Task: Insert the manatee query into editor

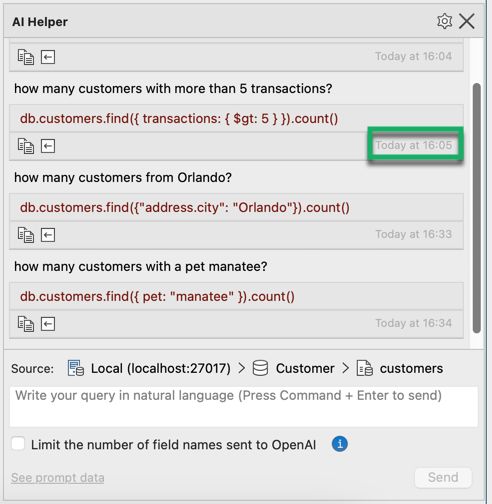Action: point(48,324)
